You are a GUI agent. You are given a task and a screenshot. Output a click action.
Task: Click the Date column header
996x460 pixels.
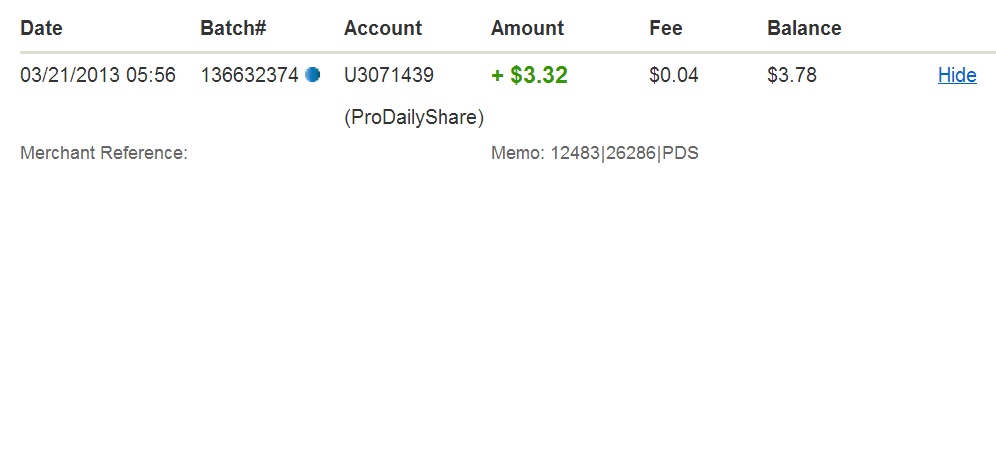pos(41,28)
